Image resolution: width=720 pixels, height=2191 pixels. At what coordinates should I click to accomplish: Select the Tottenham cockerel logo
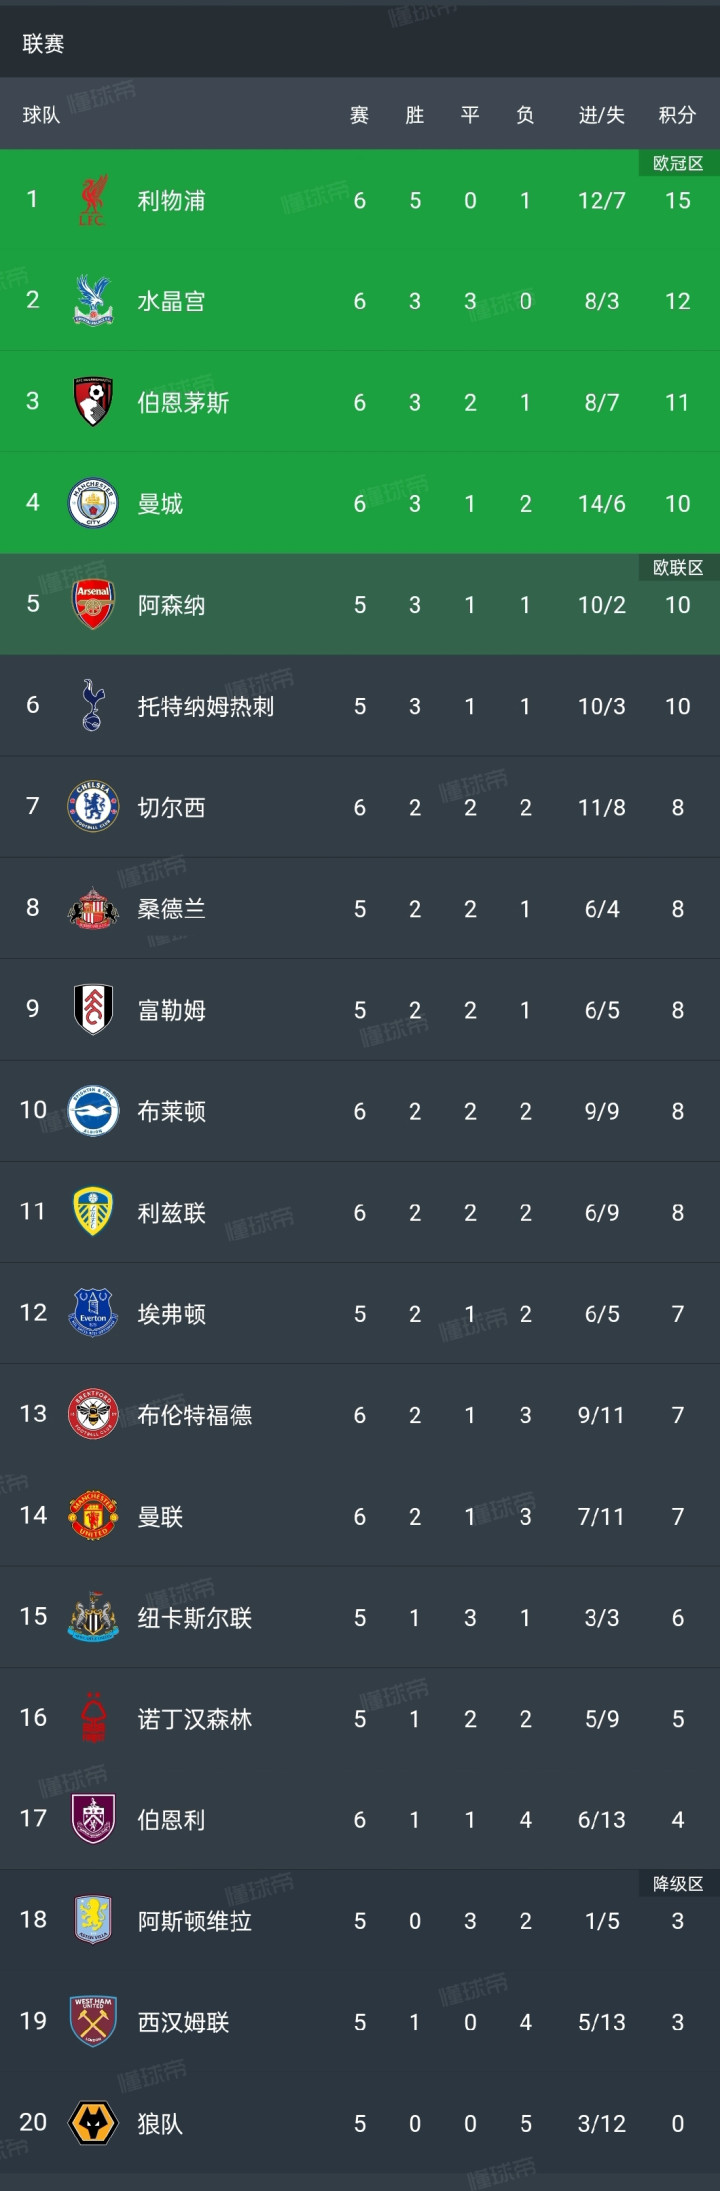pyautogui.click(x=93, y=705)
